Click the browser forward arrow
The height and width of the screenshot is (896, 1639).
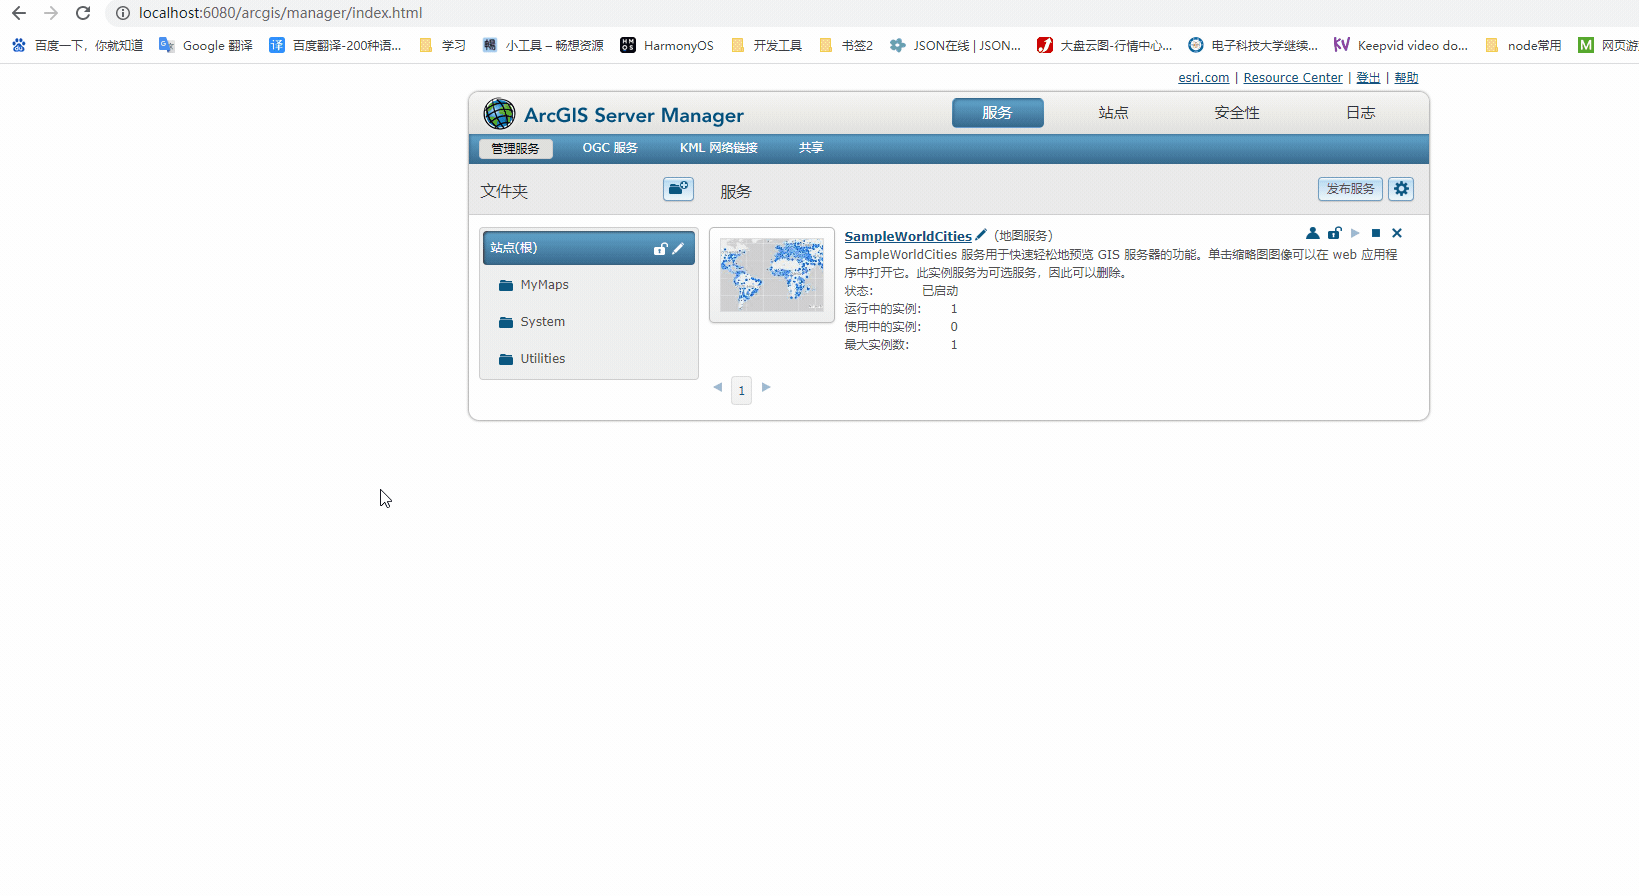click(51, 13)
